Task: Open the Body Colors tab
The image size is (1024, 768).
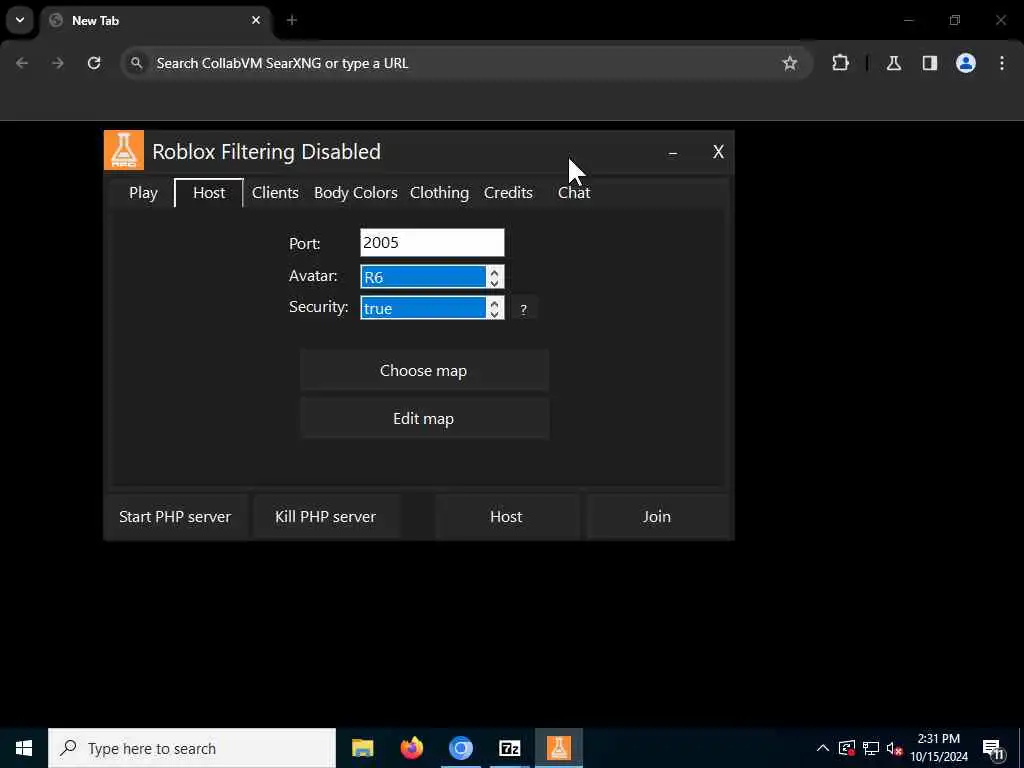Action: tap(355, 193)
